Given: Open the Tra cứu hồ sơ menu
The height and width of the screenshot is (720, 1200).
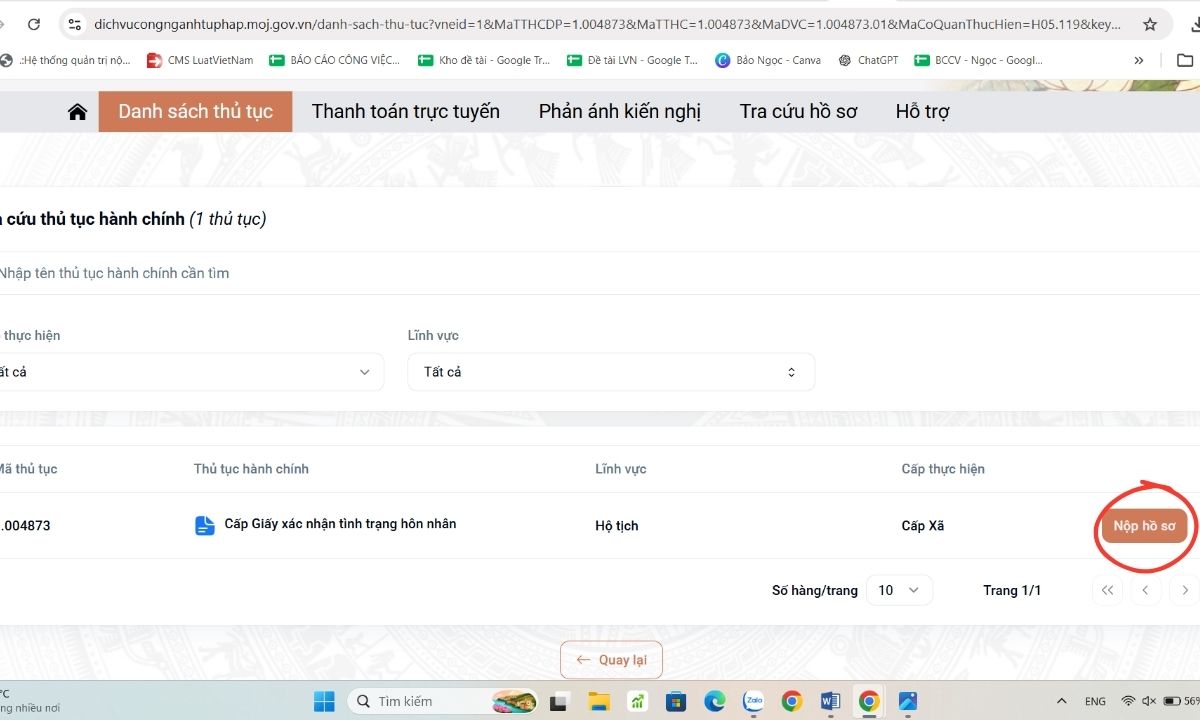Looking at the screenshot, I should [x=798, y=111].
